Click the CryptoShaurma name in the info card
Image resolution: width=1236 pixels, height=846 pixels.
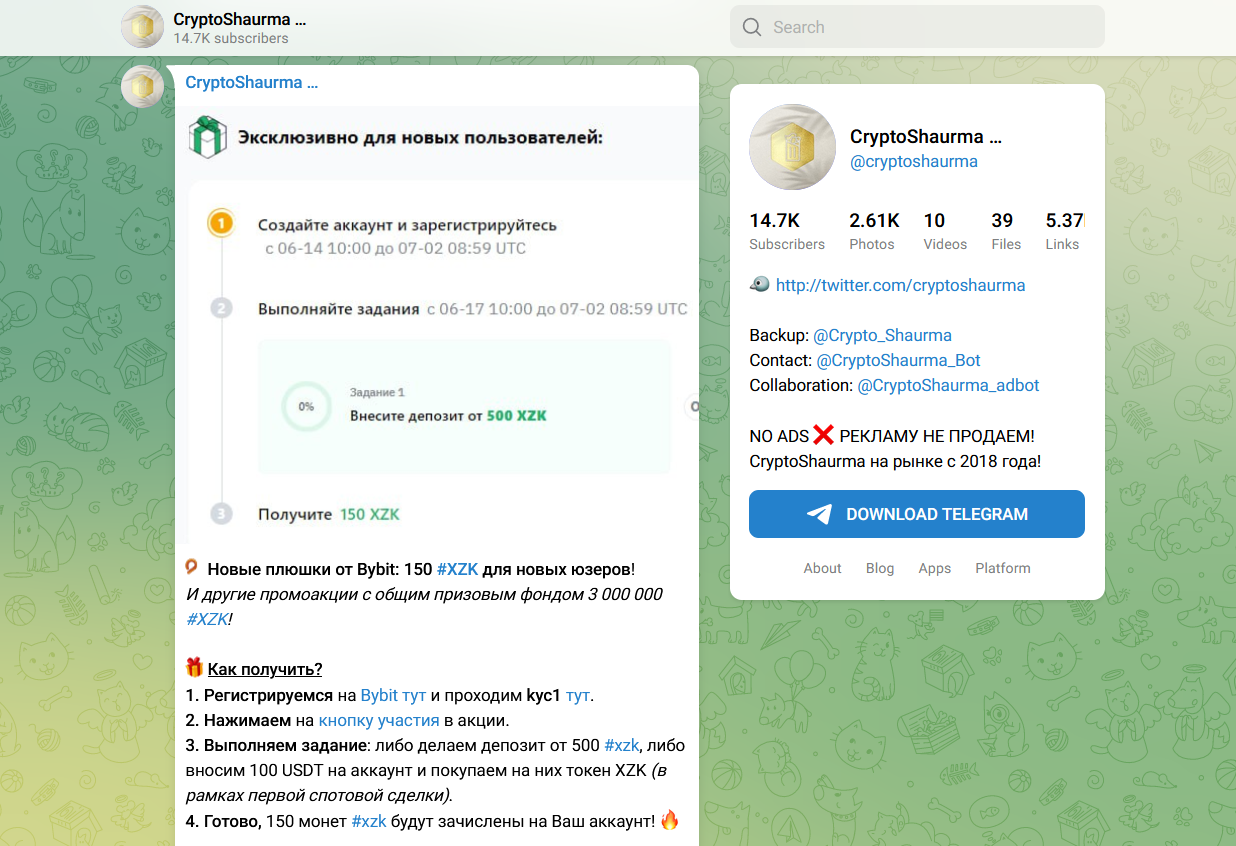click(926, 137)
